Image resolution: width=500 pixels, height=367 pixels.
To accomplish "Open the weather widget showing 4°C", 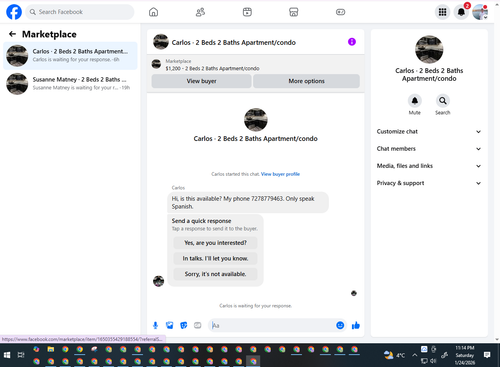I will [x=394, y=355].
